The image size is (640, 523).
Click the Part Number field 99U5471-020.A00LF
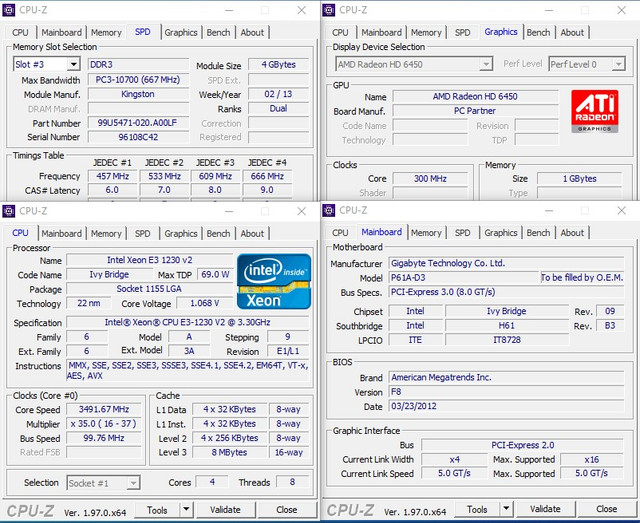click(x=138, y=123)
